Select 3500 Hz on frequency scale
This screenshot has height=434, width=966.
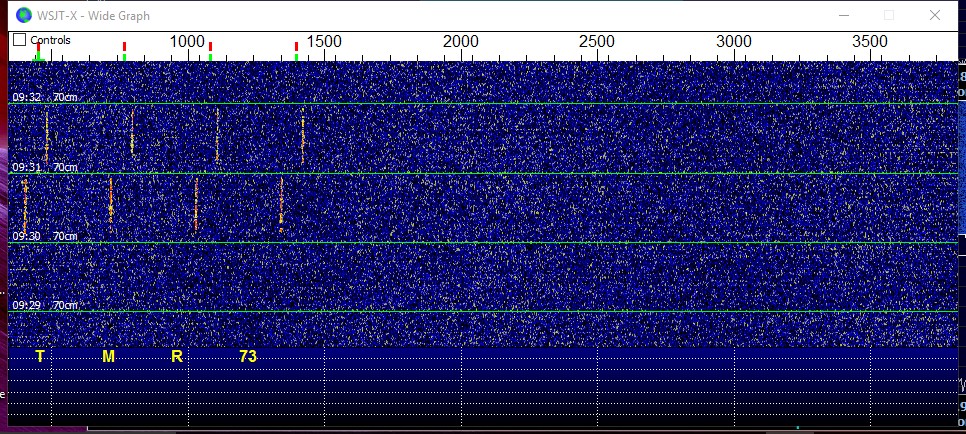tap(870, 41)
